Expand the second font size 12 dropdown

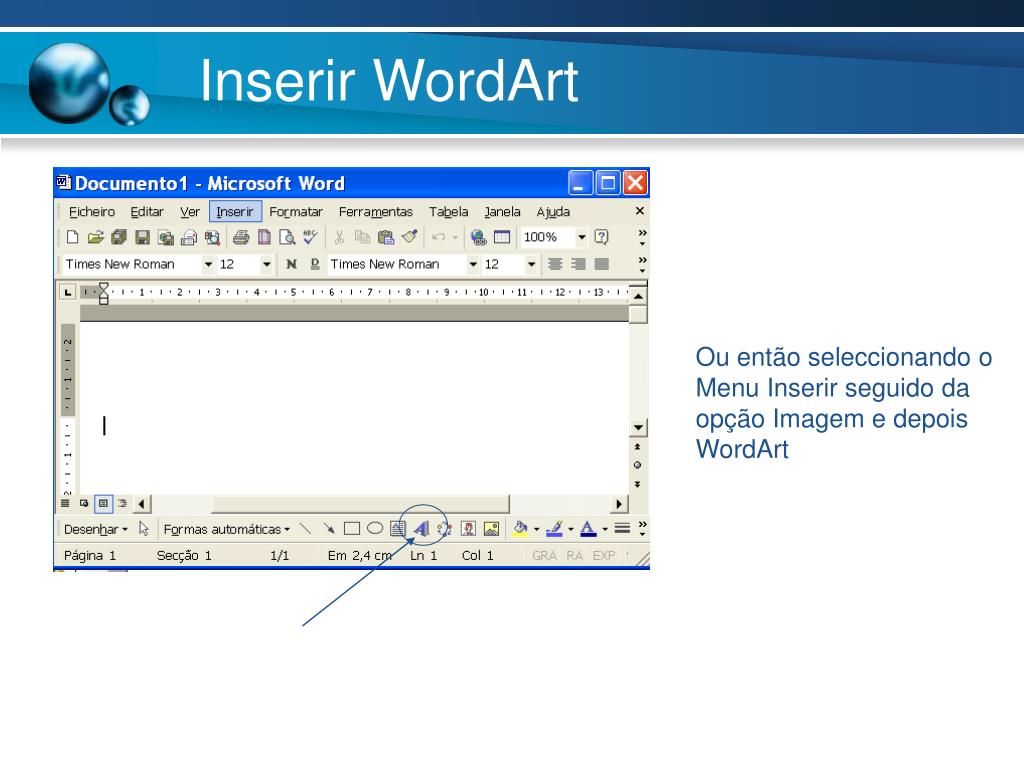pyautogui.click(x=532, y=264)
